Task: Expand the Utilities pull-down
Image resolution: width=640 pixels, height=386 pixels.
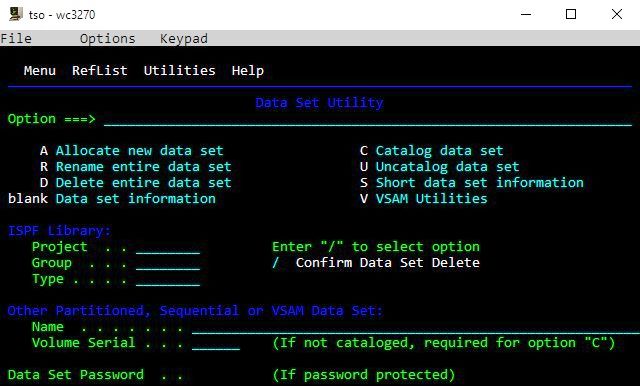Action: pyautogui.click(x=180, y=71)
